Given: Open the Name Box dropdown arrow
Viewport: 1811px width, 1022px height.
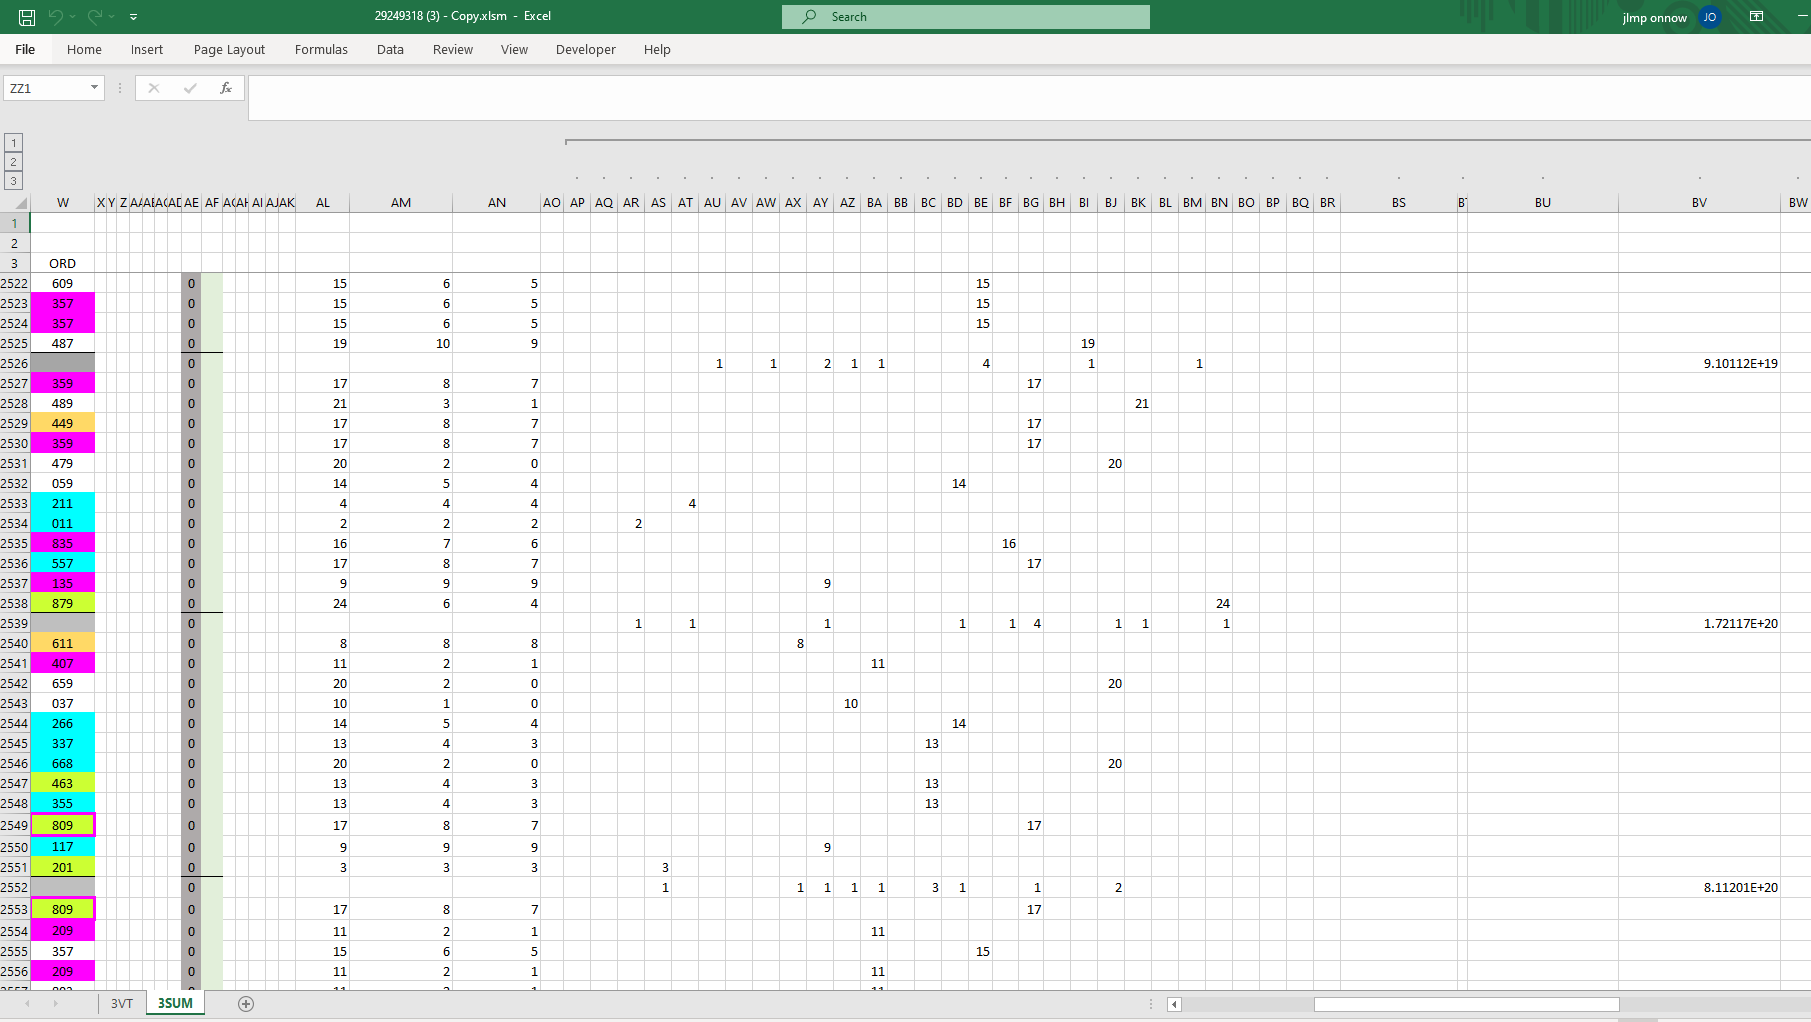Looking at the screenshot, I should (x=94, y=88).
